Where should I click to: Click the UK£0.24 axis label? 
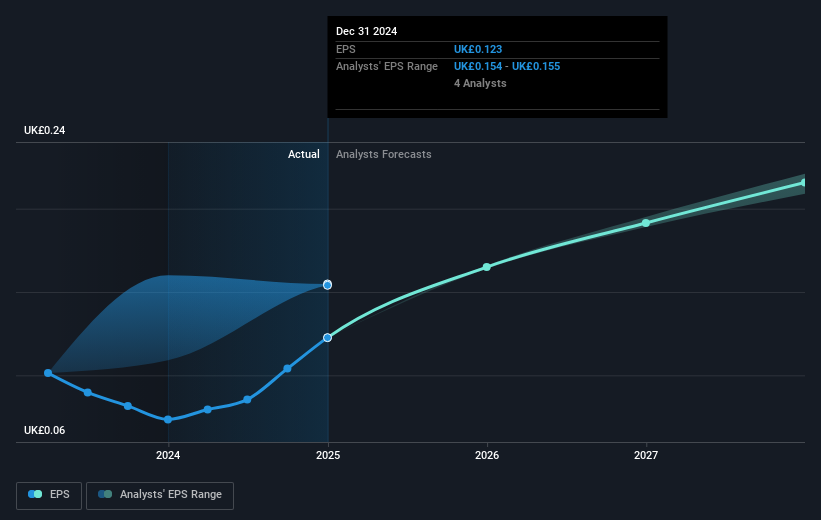pyautogui.click(x=45, y=130)
